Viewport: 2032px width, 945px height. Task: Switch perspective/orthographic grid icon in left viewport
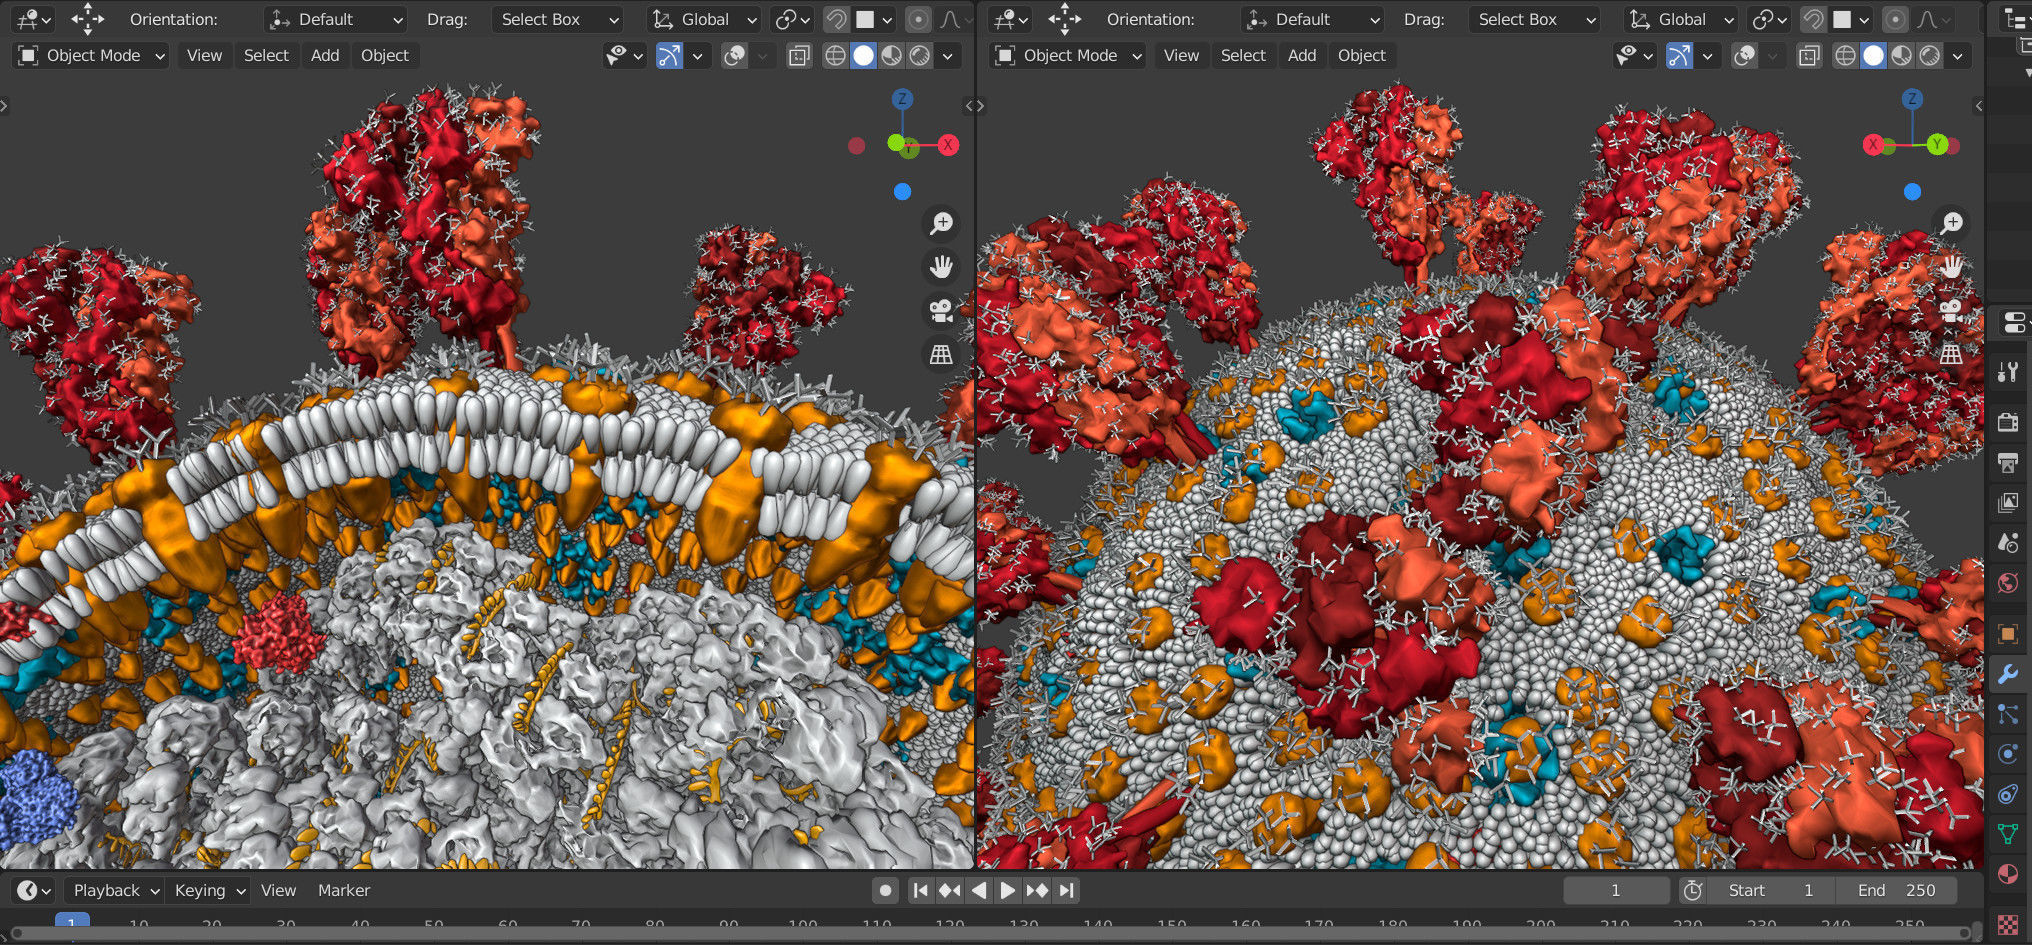[x=941, y=355]
